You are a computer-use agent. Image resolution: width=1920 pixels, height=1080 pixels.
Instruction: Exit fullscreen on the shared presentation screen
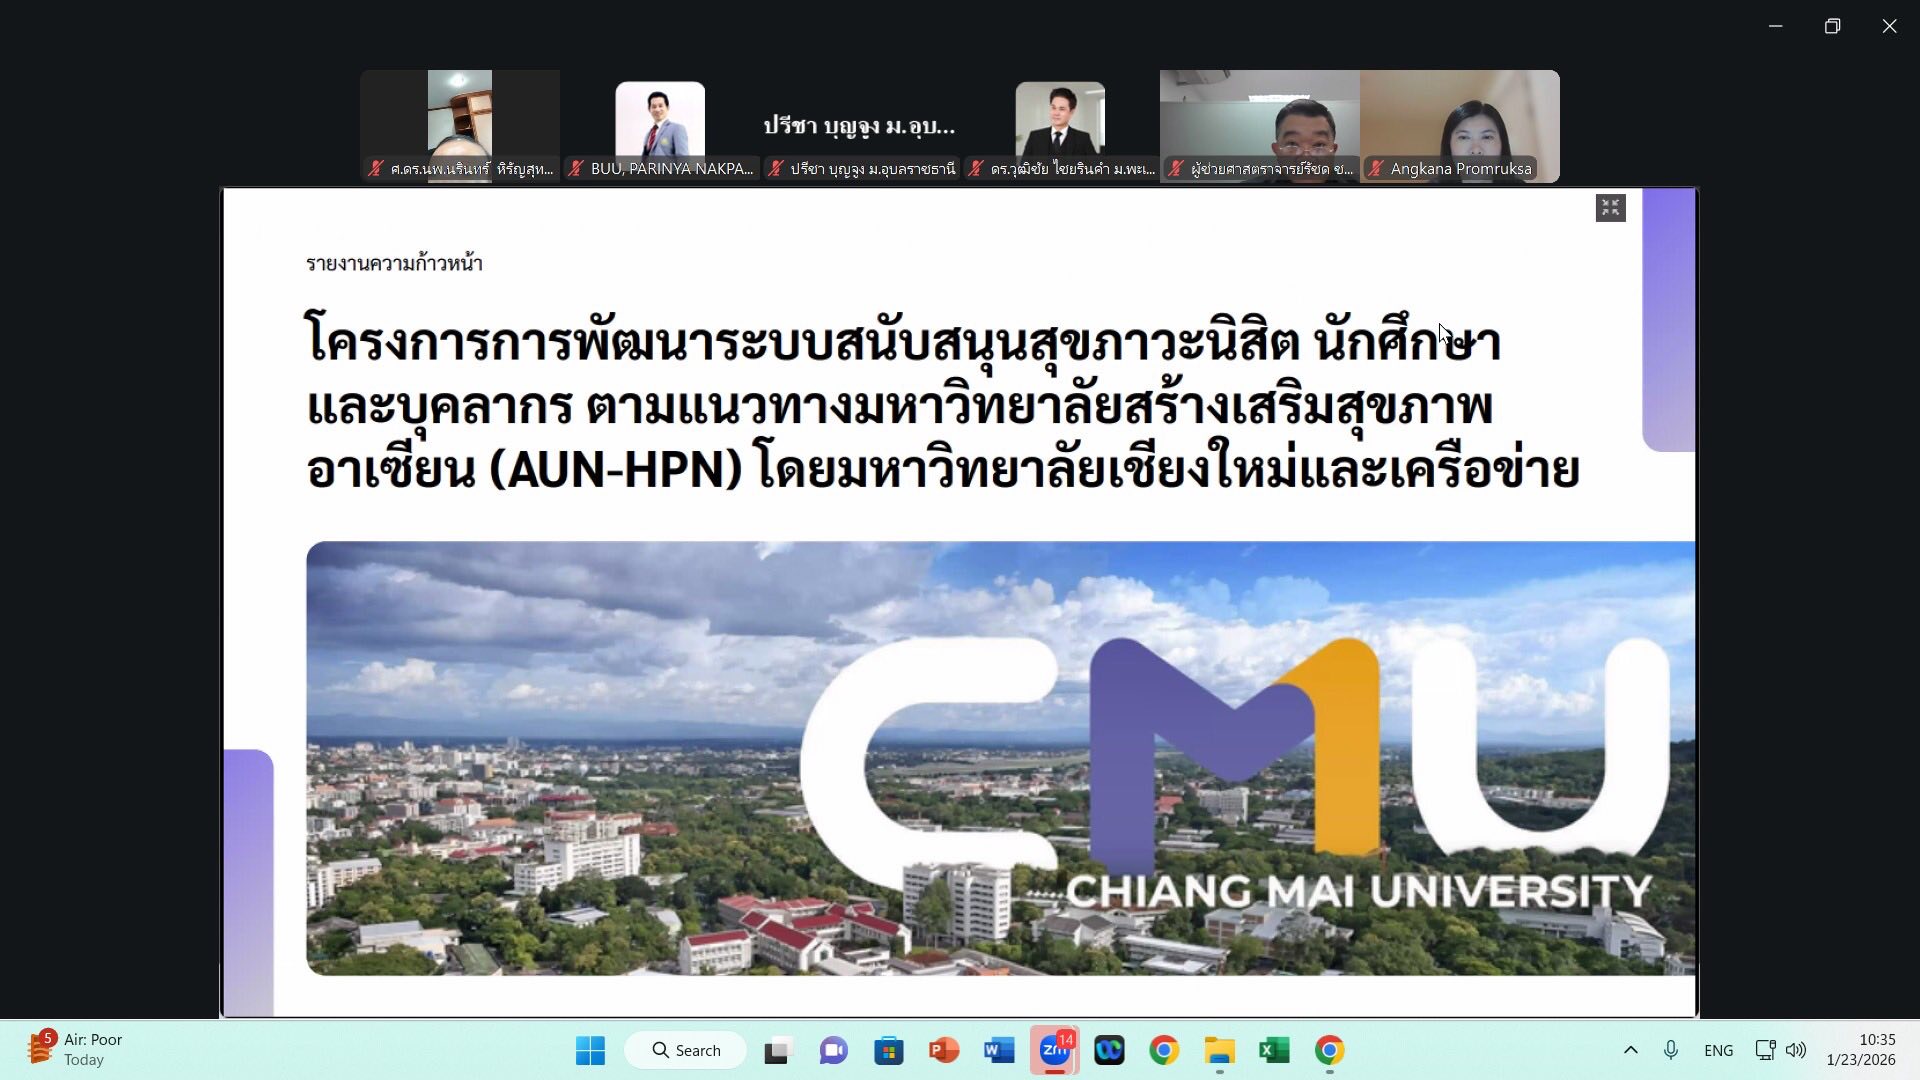pyautogui.click(x=1610, y=207)
